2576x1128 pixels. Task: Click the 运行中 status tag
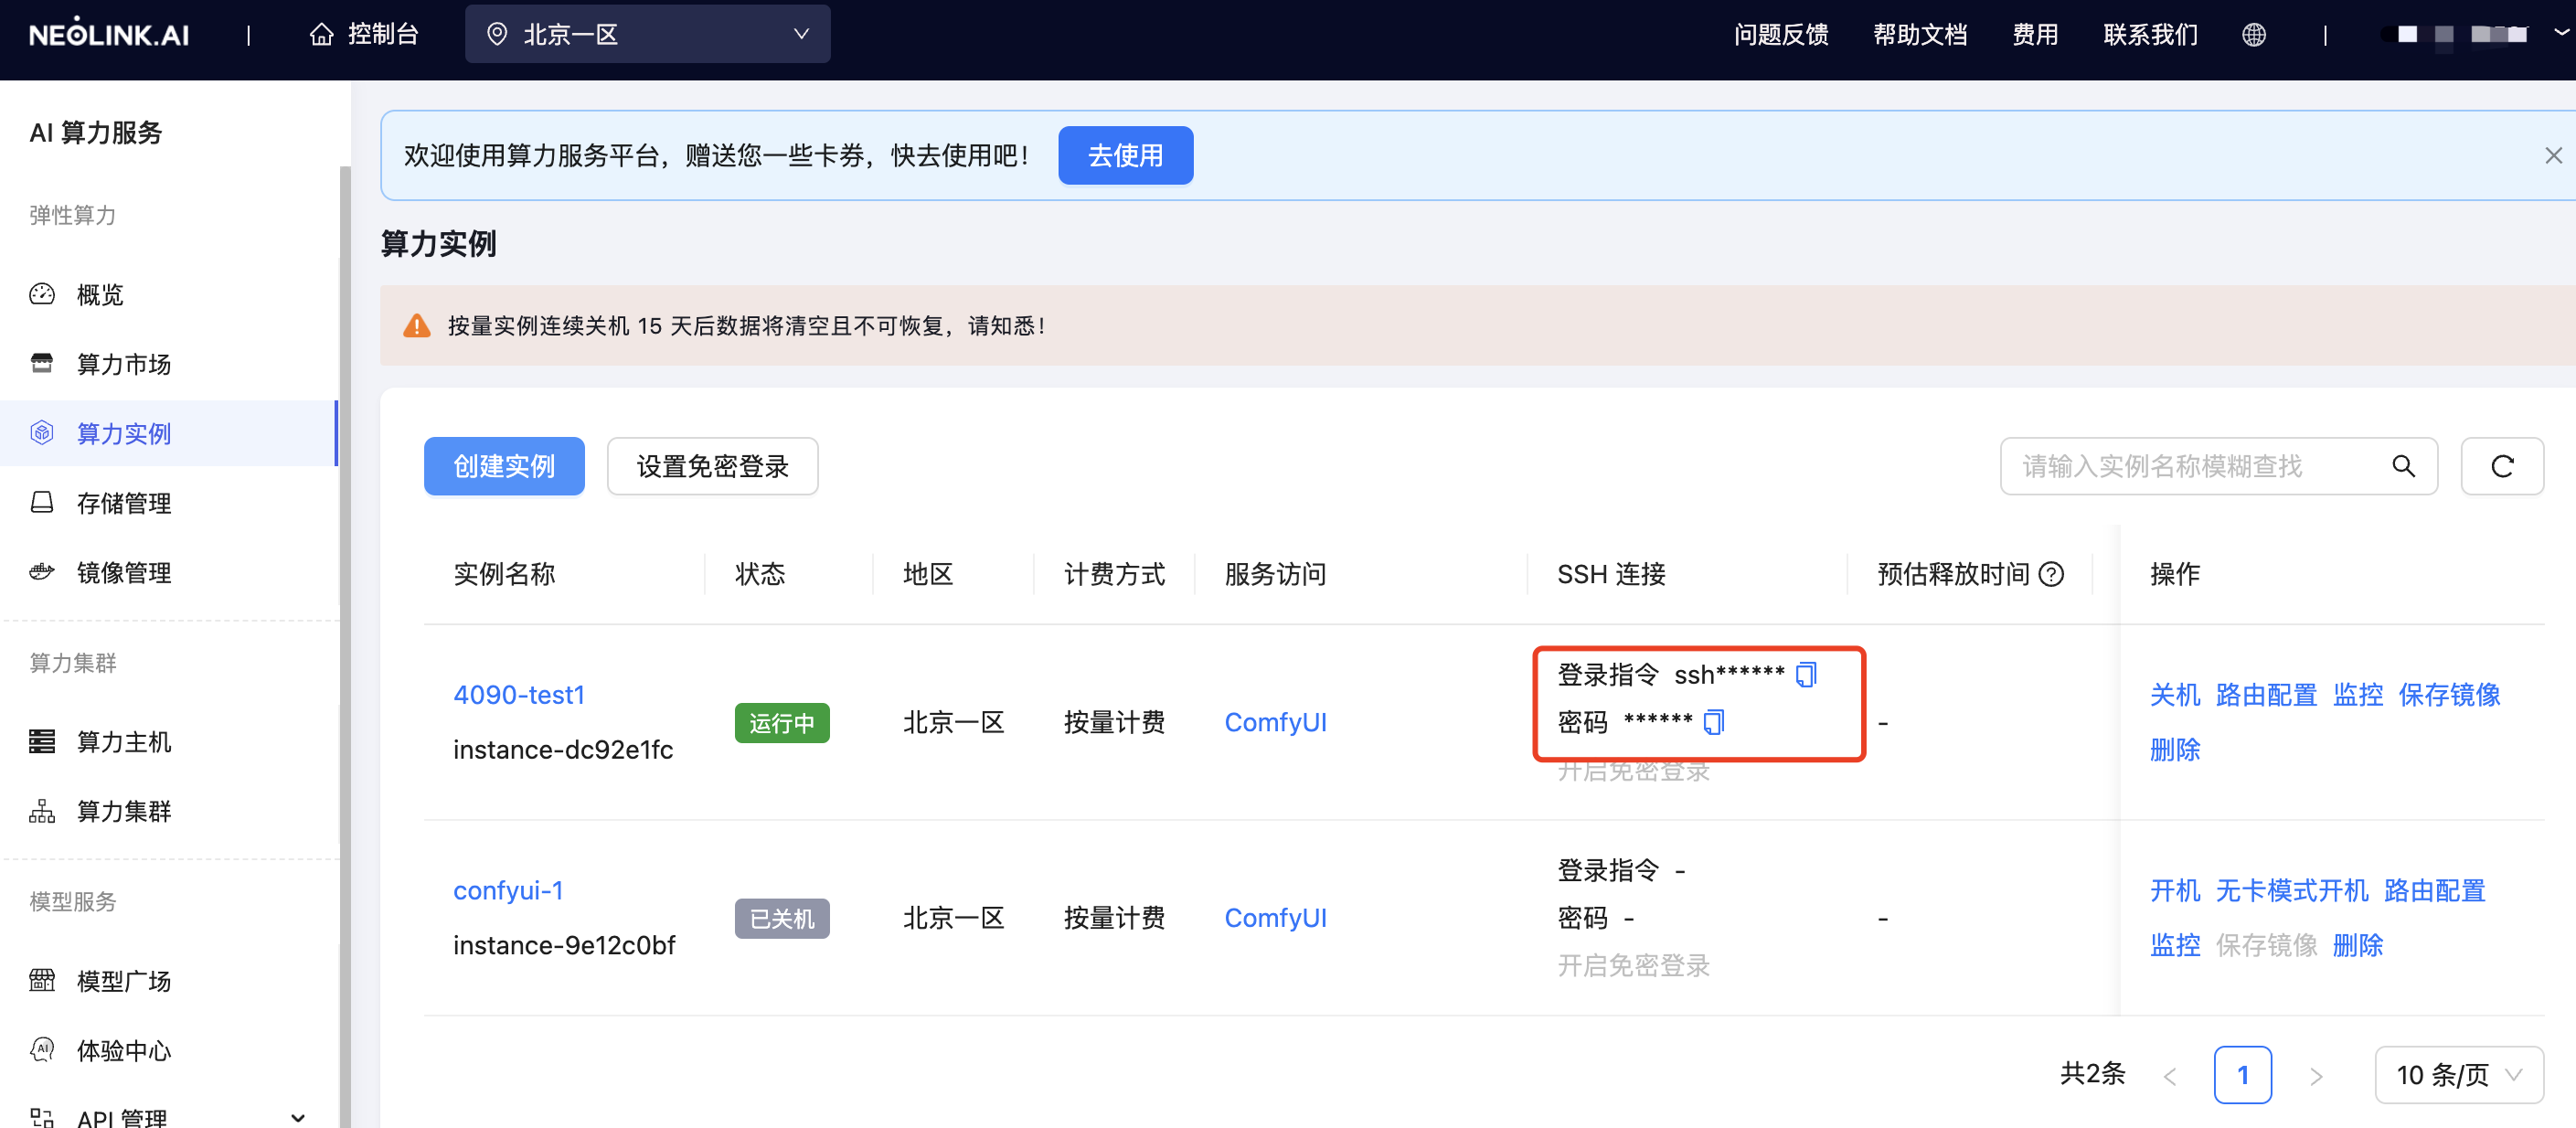coord(782,722)
